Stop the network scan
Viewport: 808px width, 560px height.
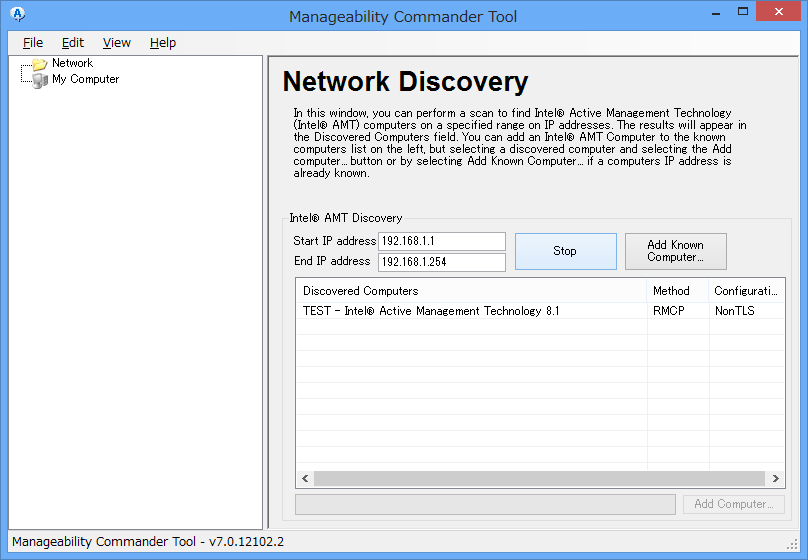[x=565, y=251]
